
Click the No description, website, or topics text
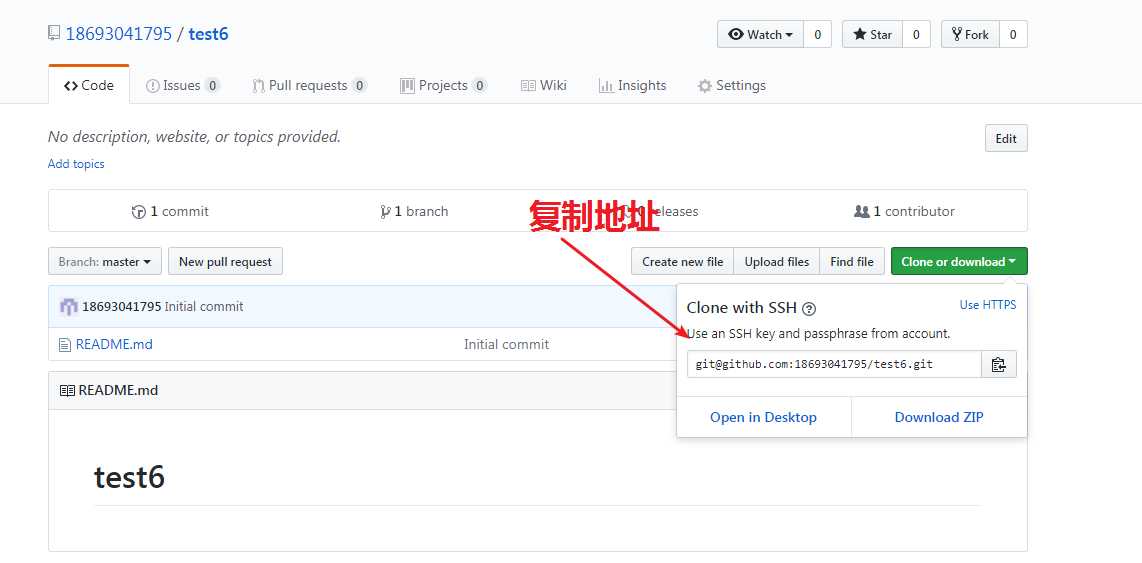pyautogui.click(x=194, y=136)
